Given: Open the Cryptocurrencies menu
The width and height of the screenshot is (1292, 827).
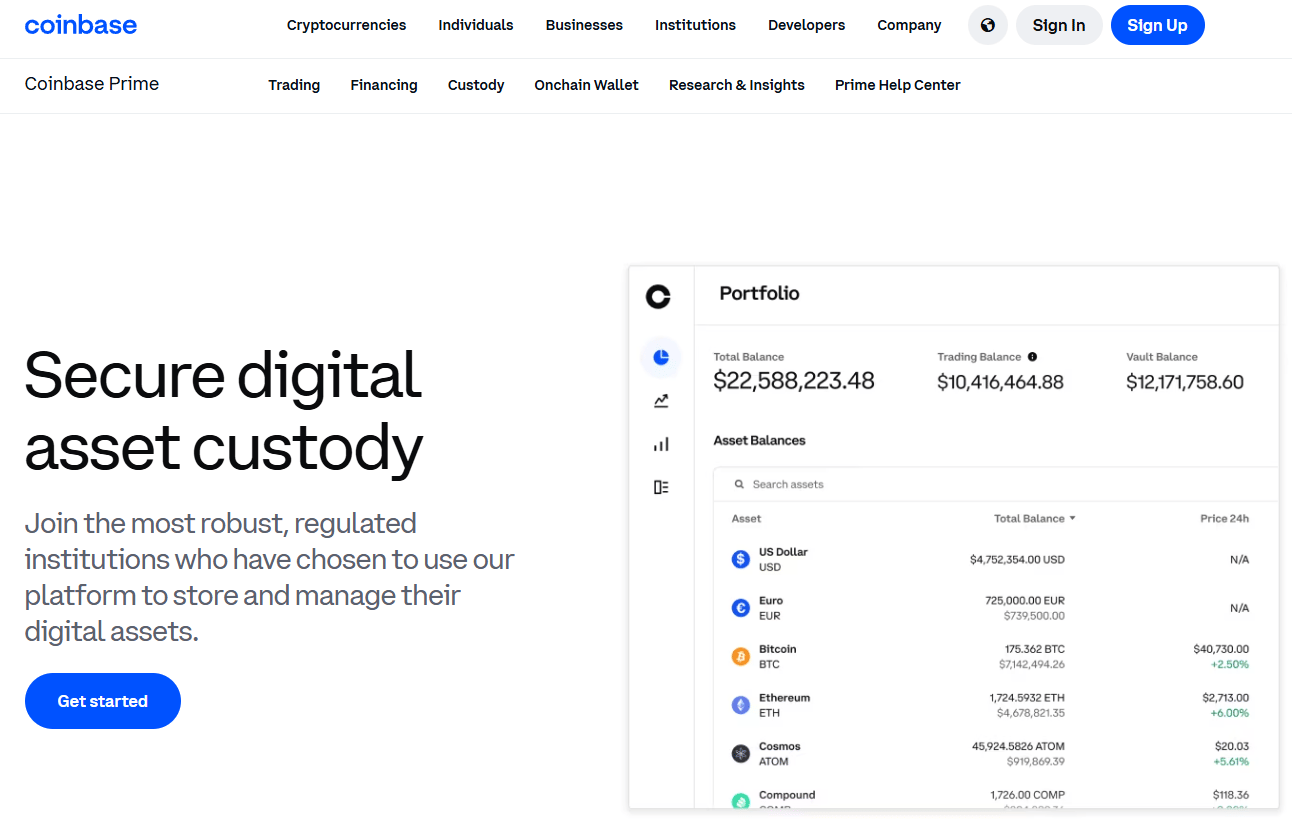Looking at the screenshot, I should [x=347, y=25].
